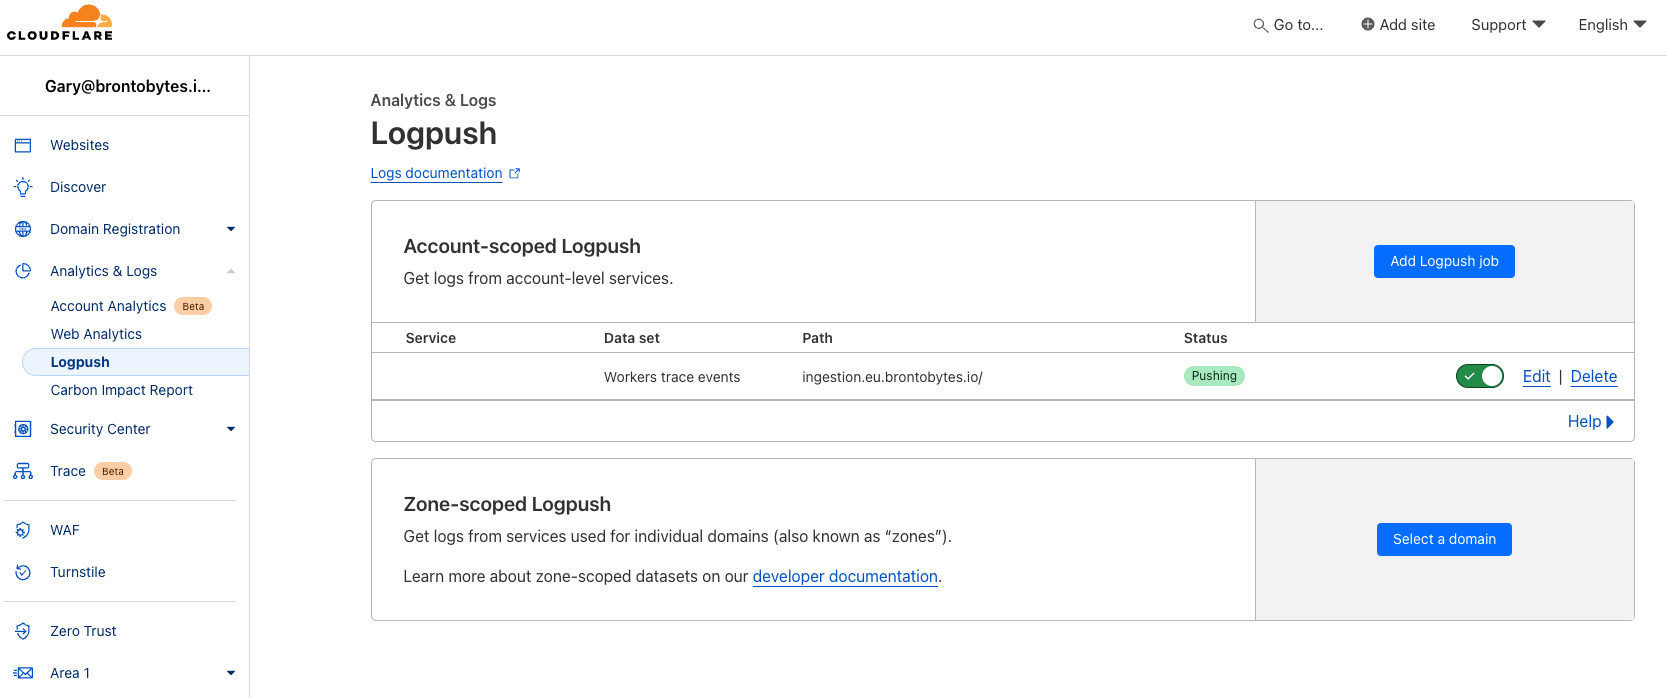The height and width of the screenshot is (698, 1667).
Task: Click the 'Analytics & Logs' breadcrumb text
Action: (433, 100)
